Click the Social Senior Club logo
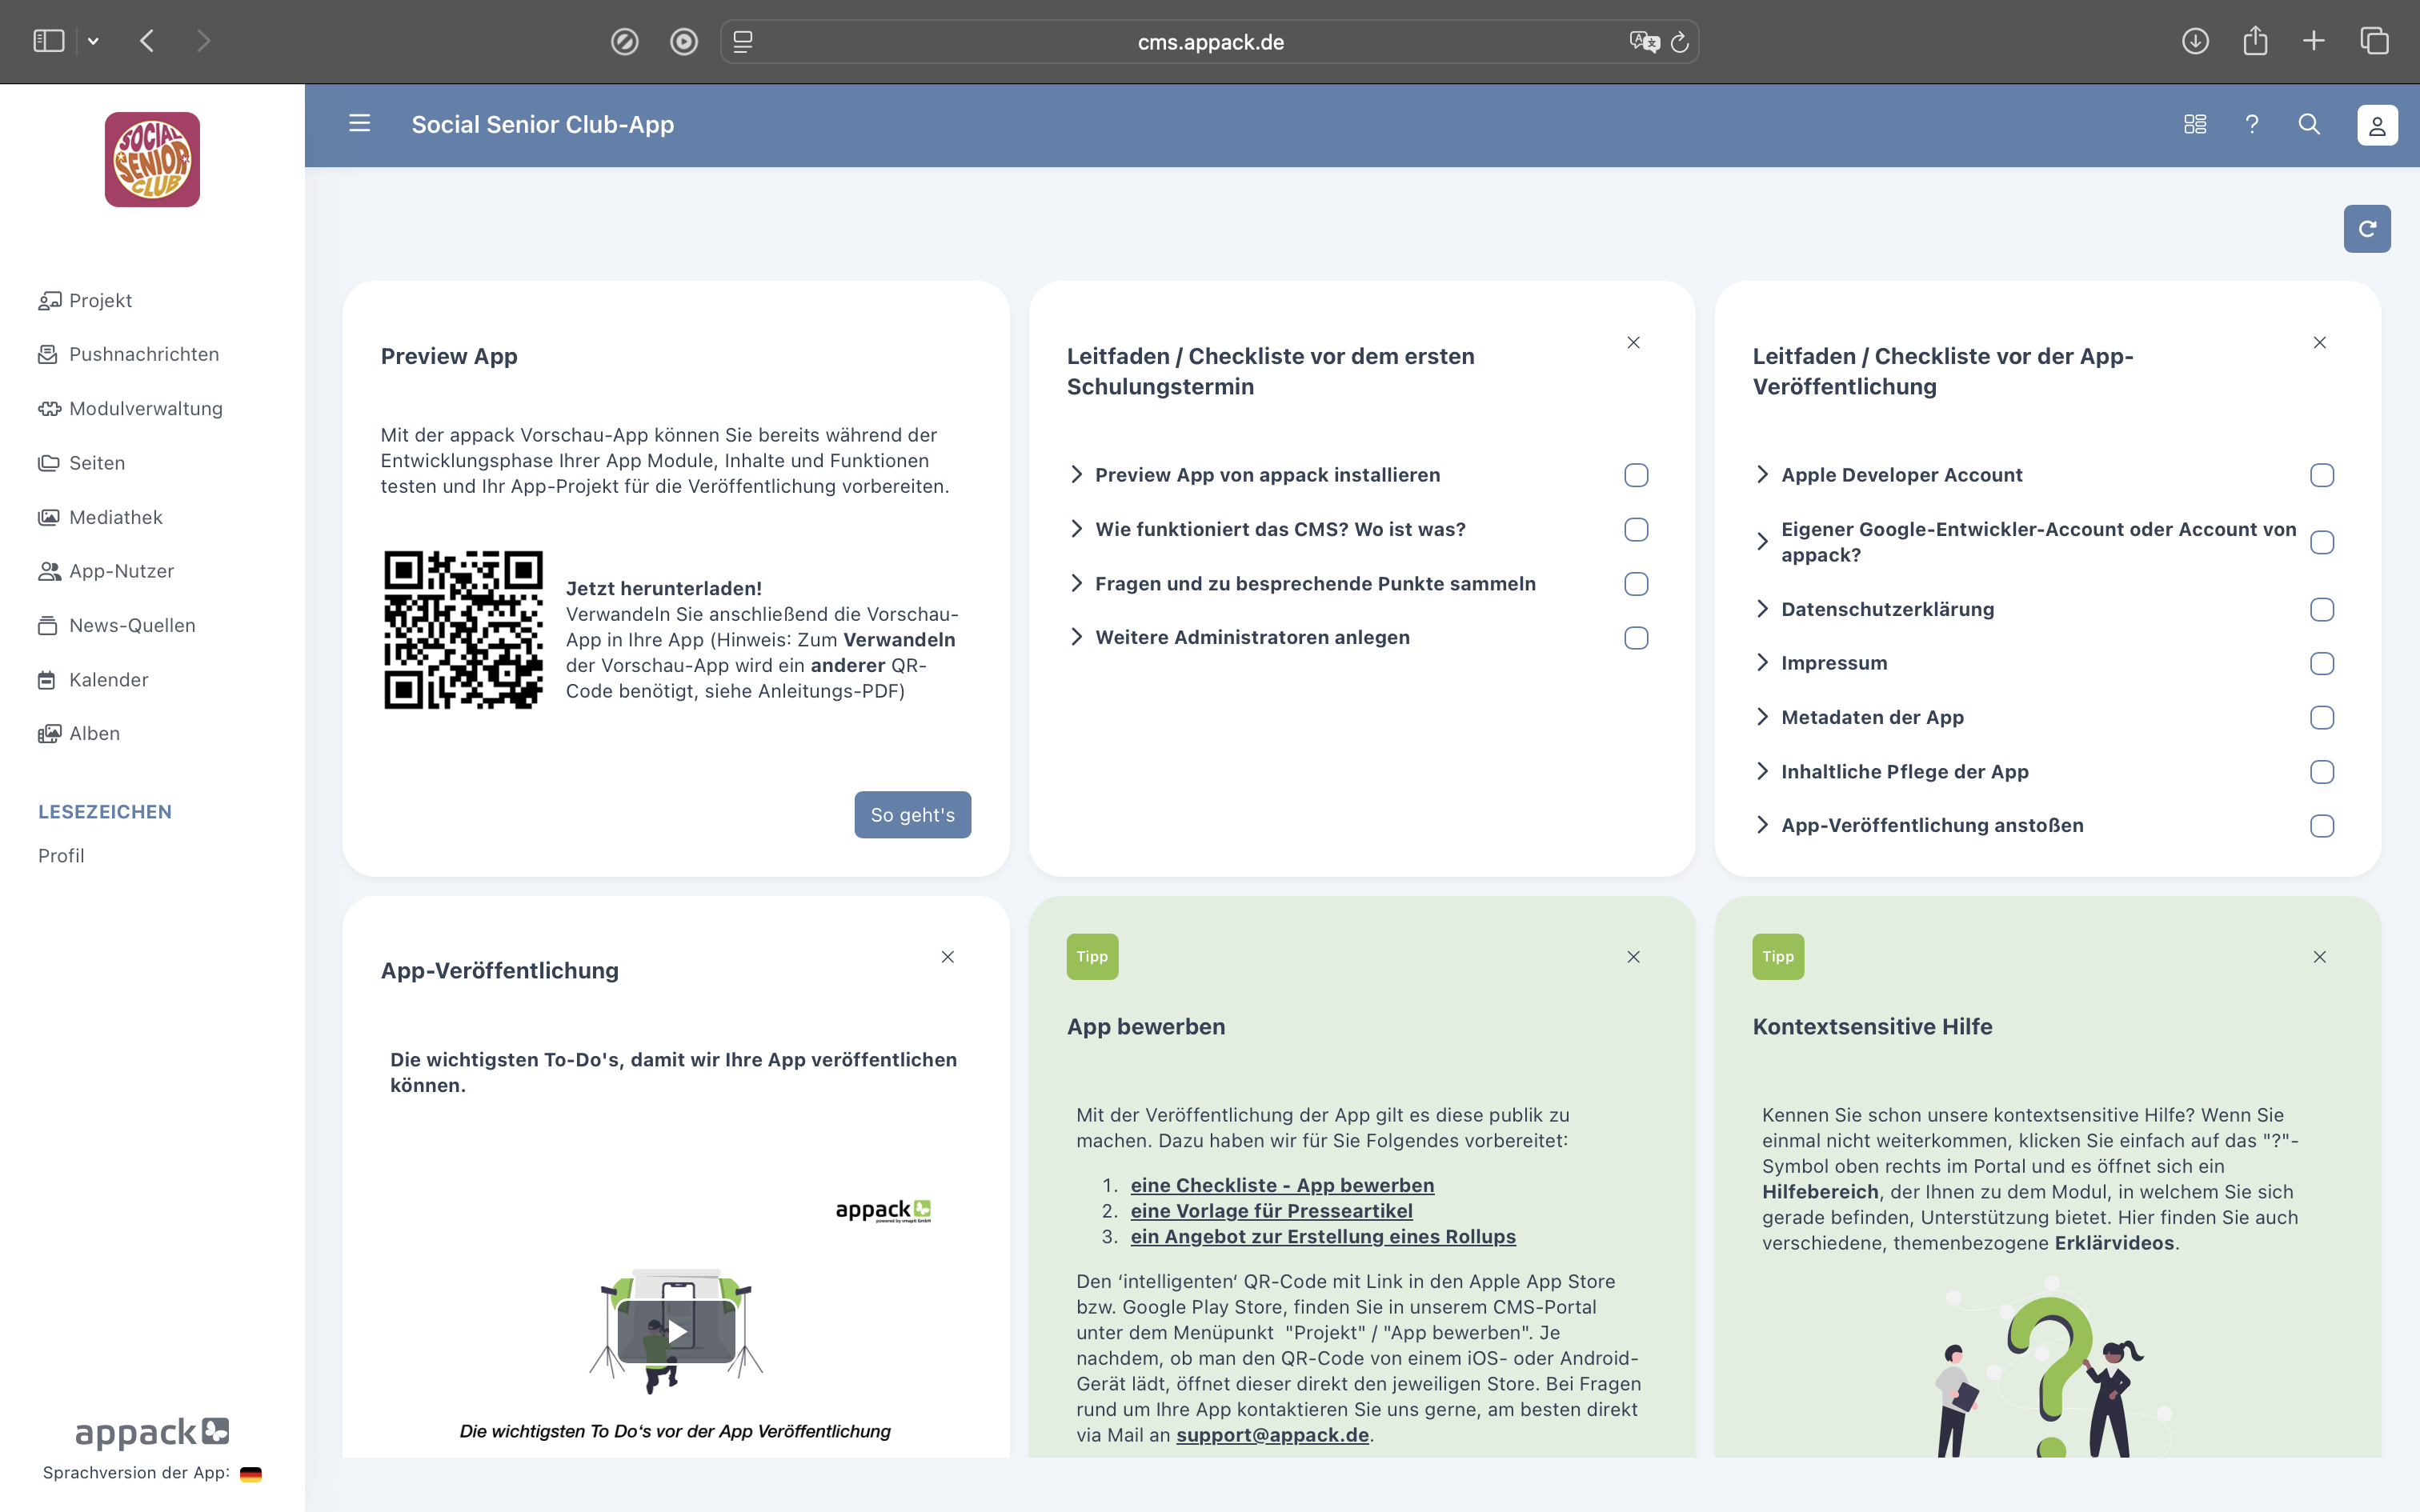Image resolution: width=2420 pixels, height=1512 pixels. tap(152, 160)
